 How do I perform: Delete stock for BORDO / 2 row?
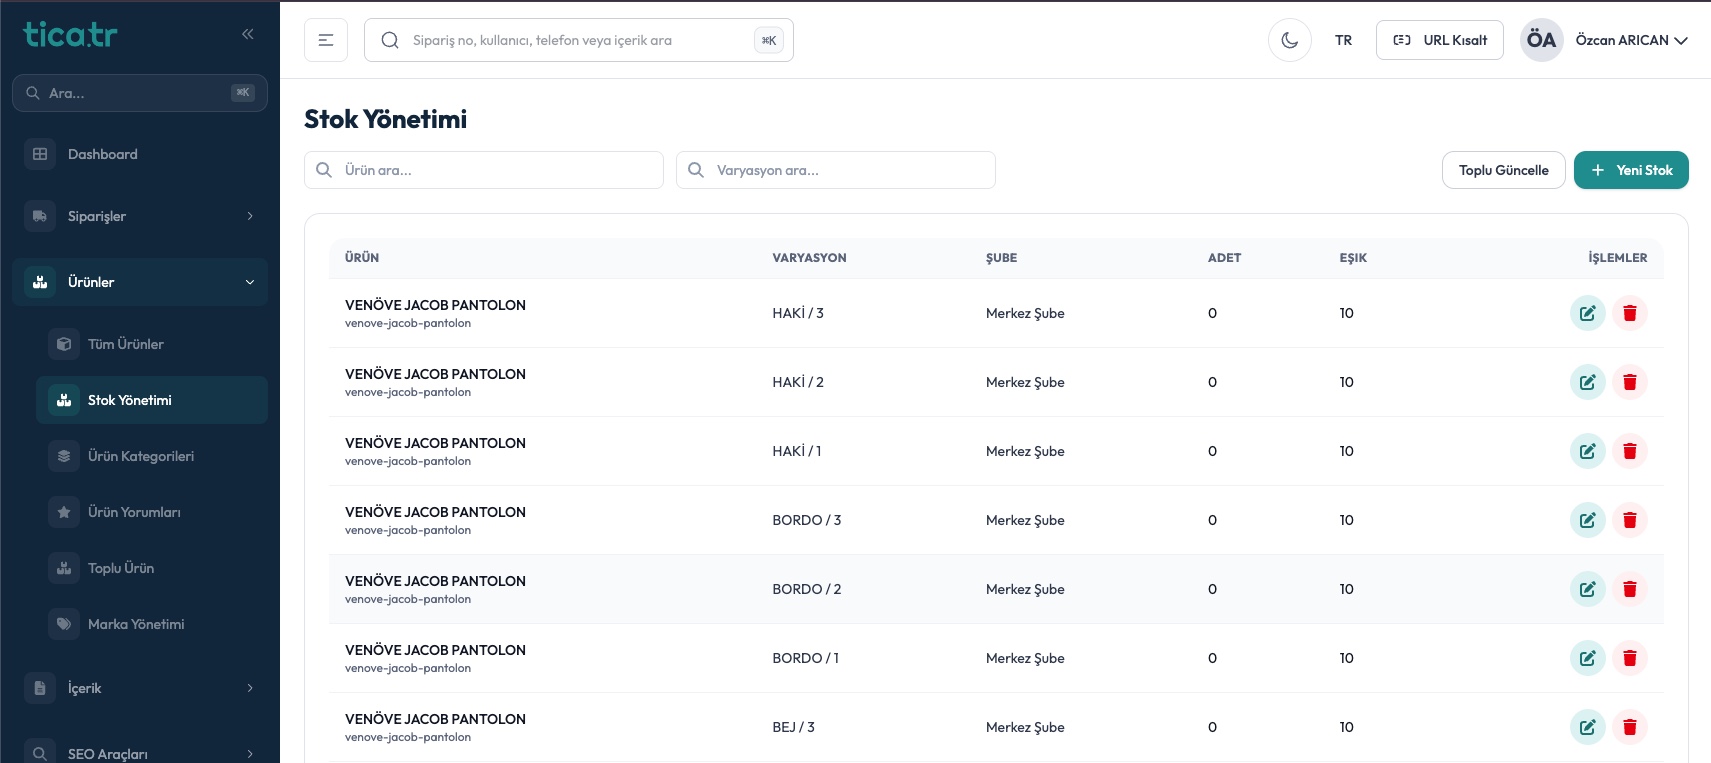[x=1629, y=589]
